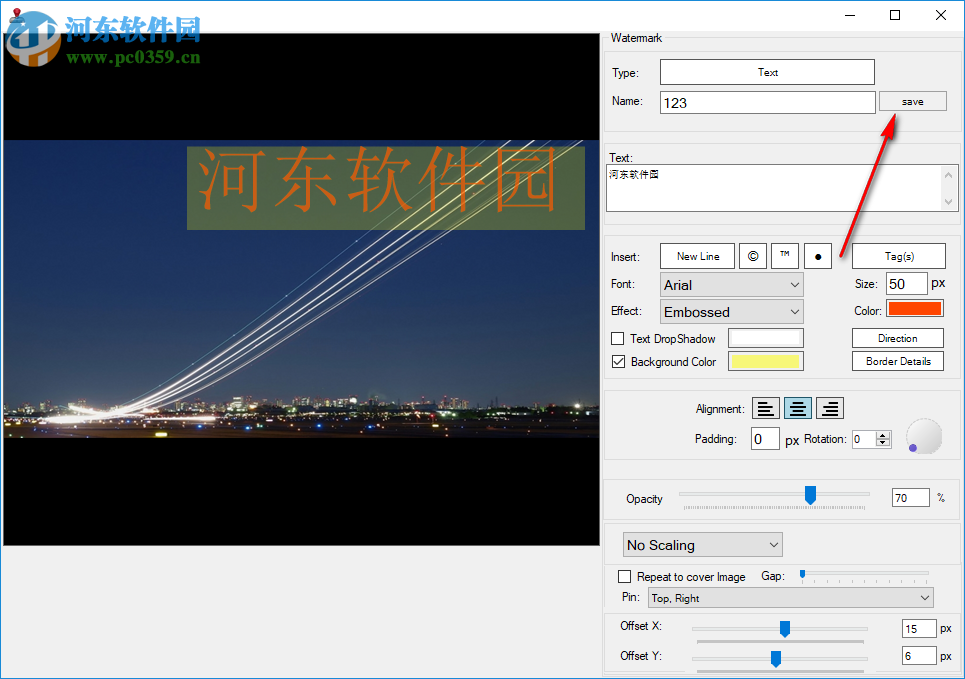Select left text alignment
Screen dimensions: 965x679
[765, 408]
